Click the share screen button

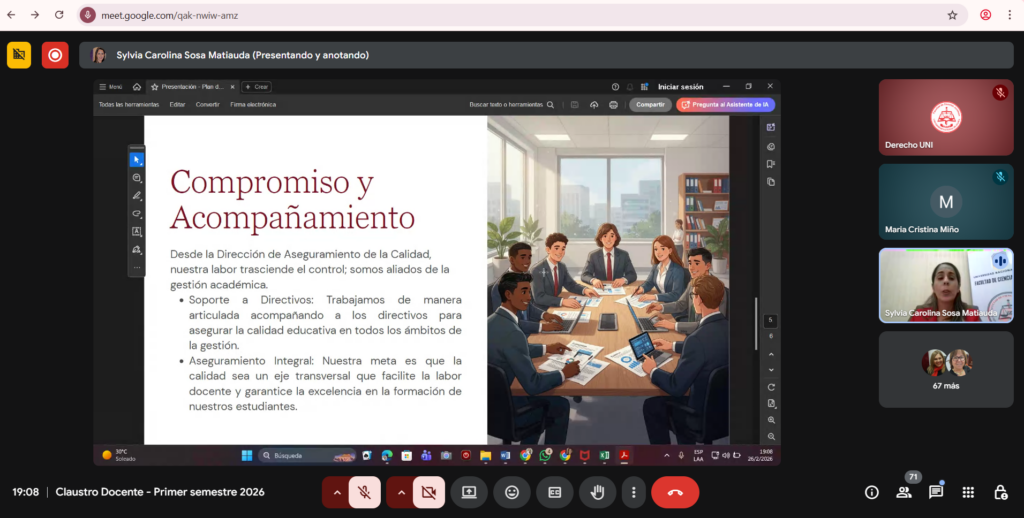468,492
